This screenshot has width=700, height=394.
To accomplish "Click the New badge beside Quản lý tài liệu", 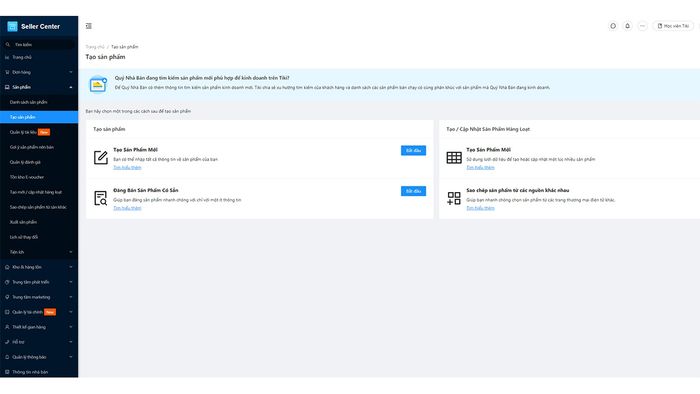I will coord(44,132).
